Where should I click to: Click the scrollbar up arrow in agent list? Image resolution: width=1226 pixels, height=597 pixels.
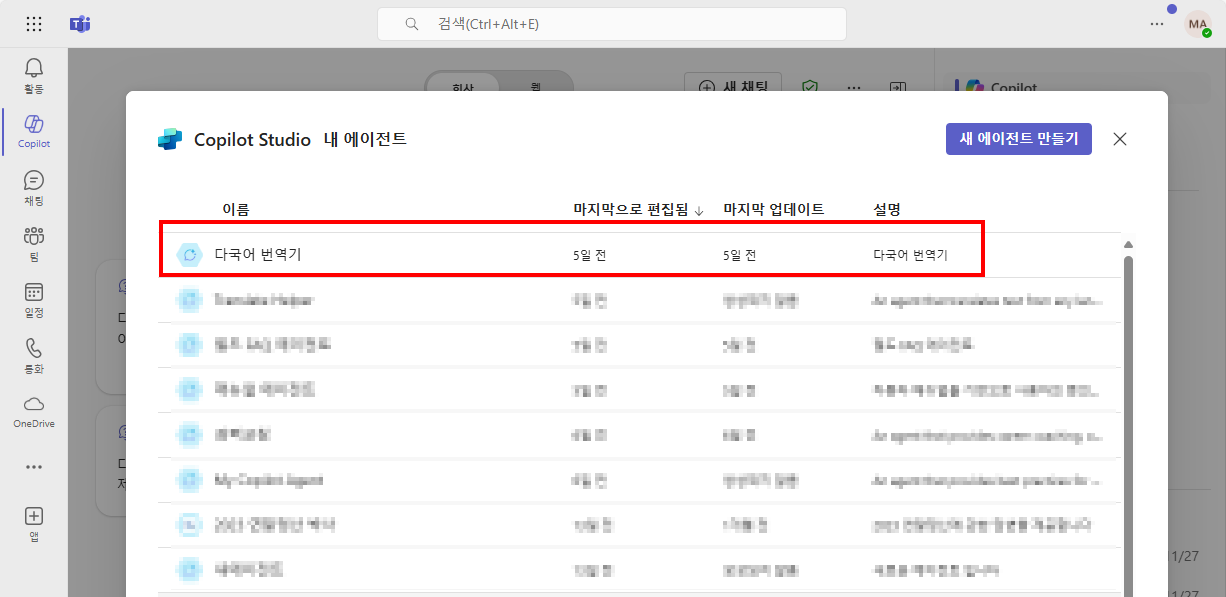[x=1129, y=245]
